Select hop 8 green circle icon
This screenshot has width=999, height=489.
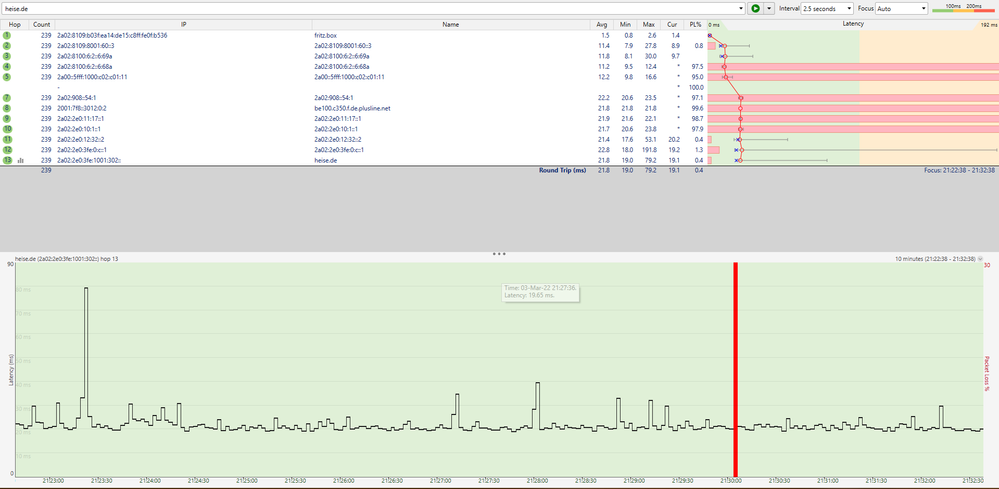(x=7, y=108)
